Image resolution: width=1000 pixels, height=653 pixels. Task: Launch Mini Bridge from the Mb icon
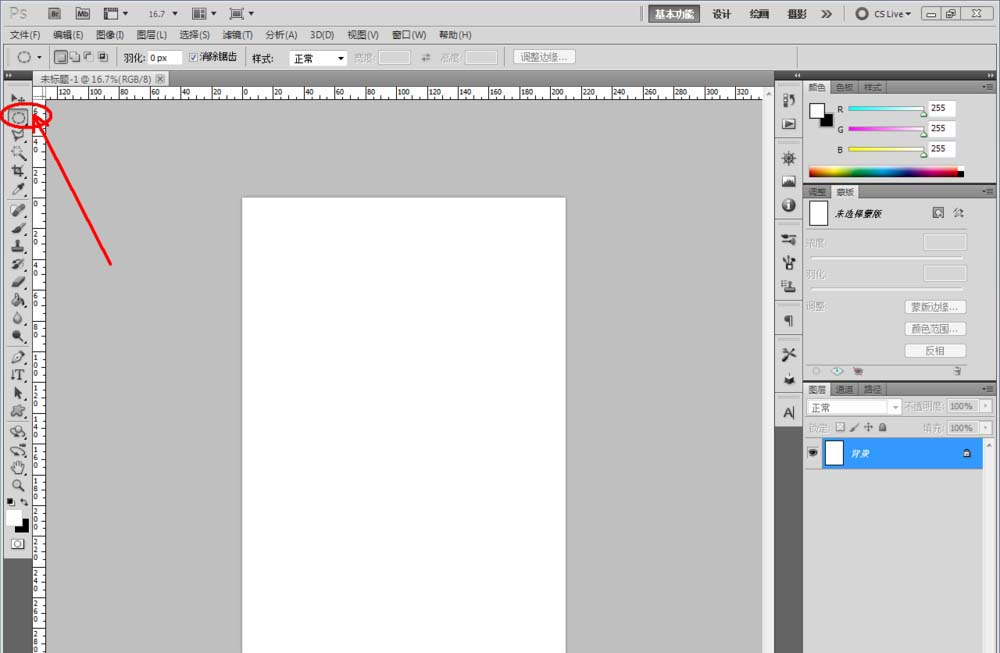(x=83, y=13)
